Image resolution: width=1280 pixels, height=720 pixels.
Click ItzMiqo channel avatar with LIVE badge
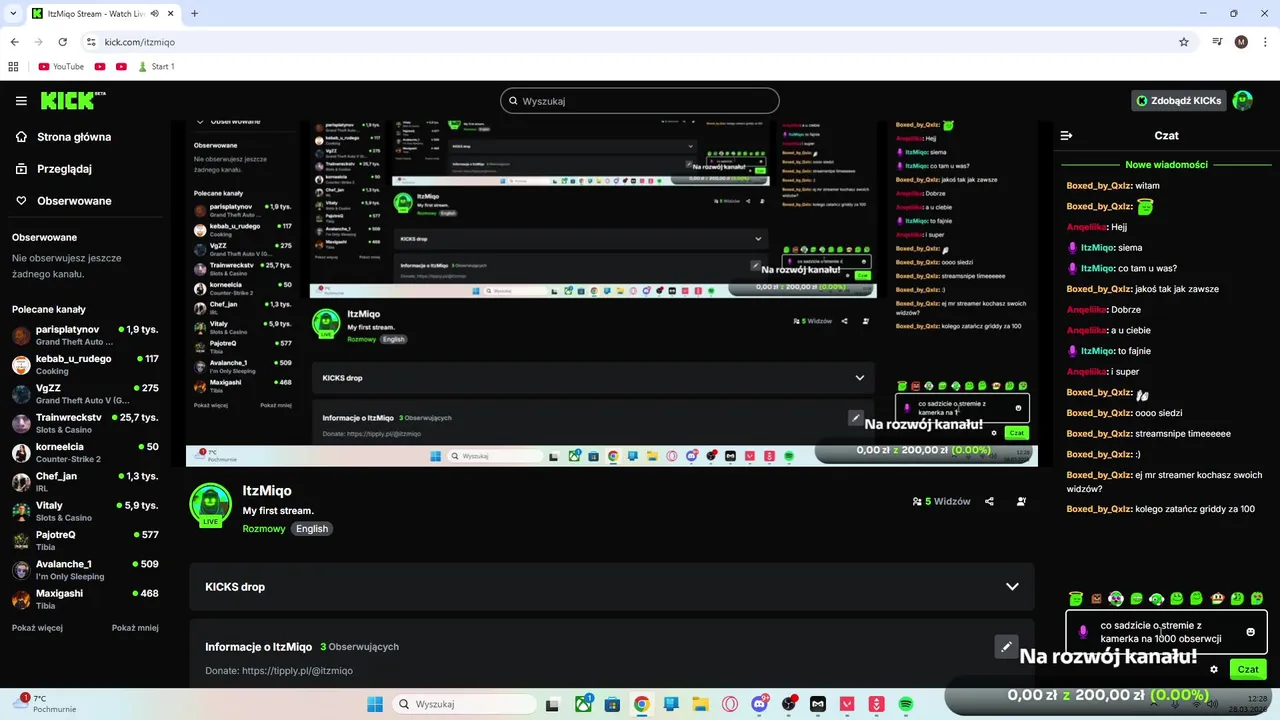pyautogui.click(x=210, y=505)
